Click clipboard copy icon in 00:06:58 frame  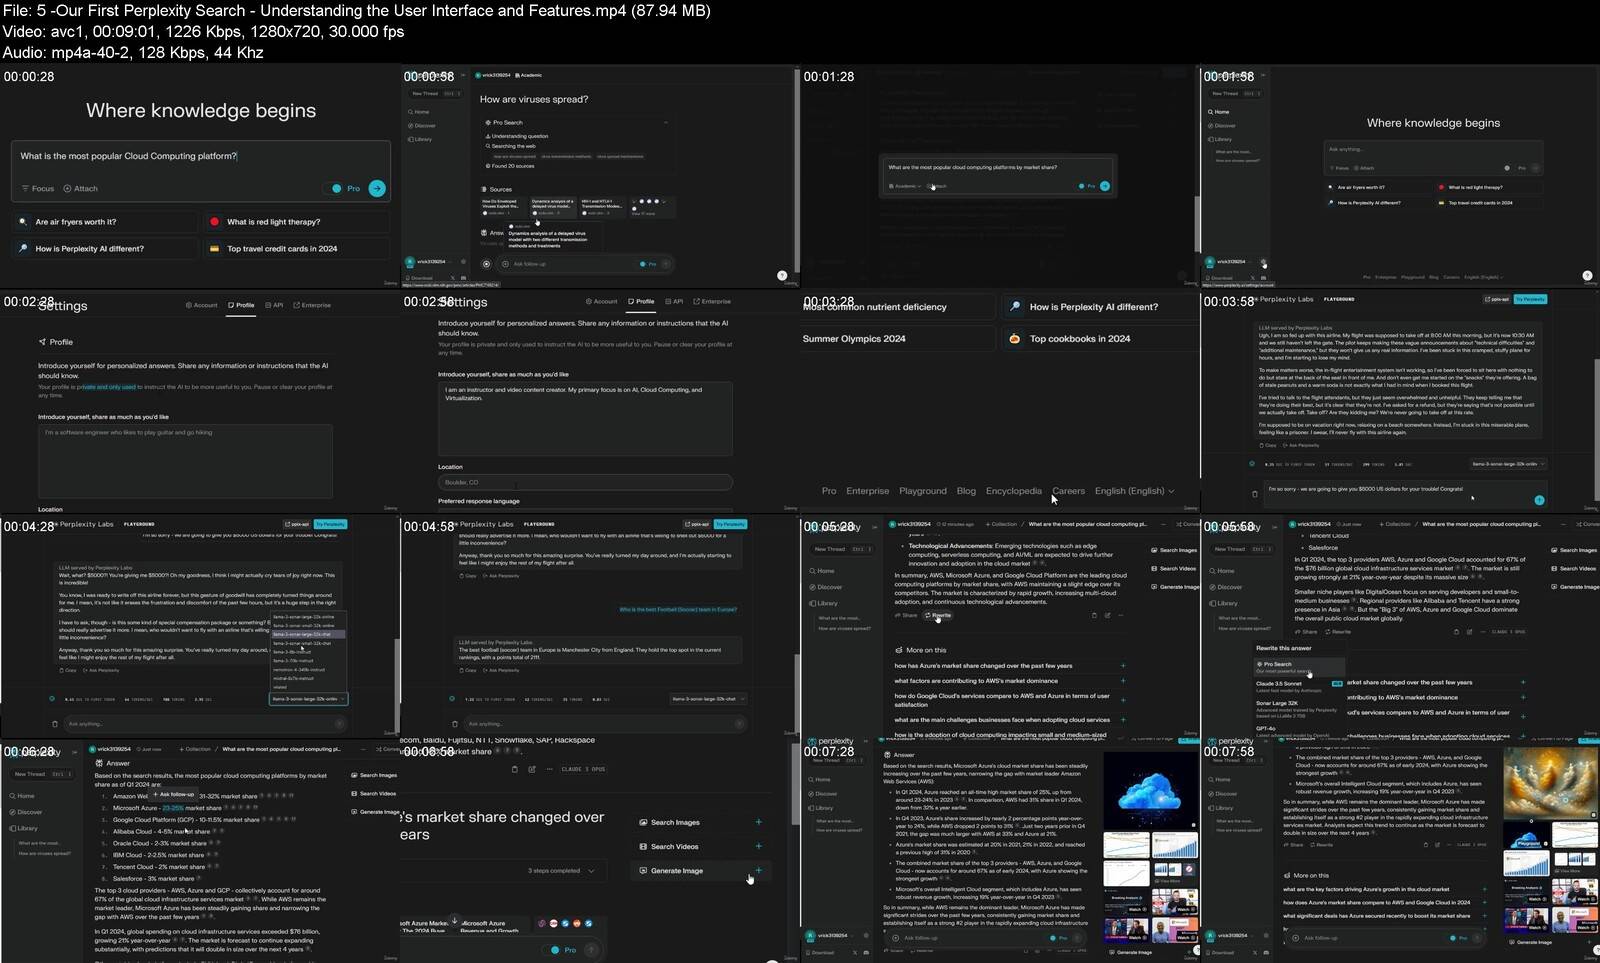[514, 769]
